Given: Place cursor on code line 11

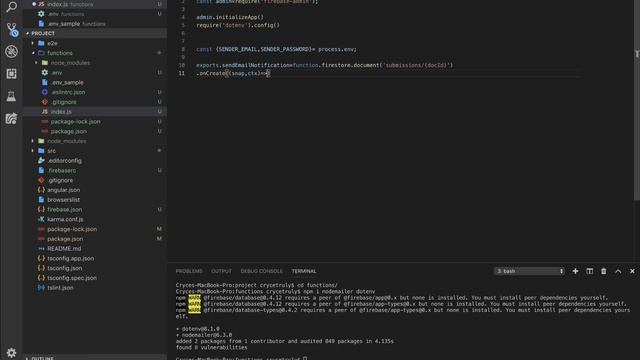Looking at the screenshot, I should 233,73.
